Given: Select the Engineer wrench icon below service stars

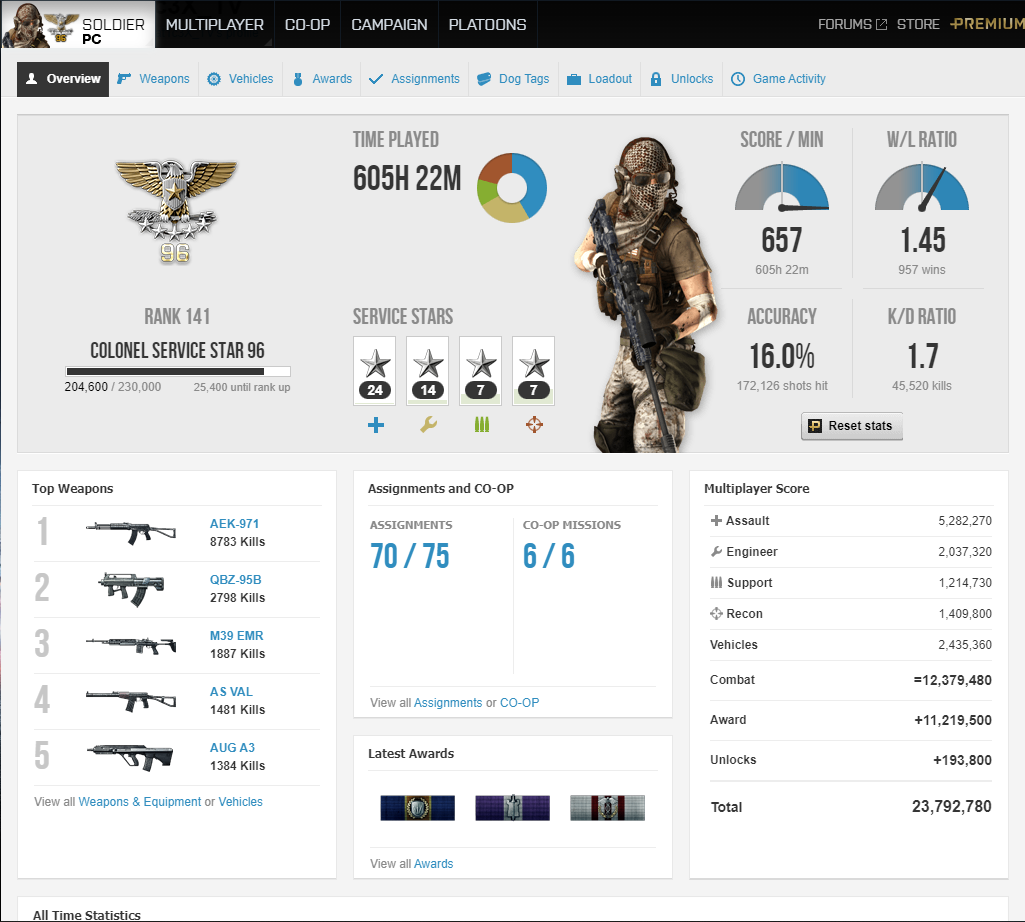Looking at the screenshot, I should tap(428, 424).
